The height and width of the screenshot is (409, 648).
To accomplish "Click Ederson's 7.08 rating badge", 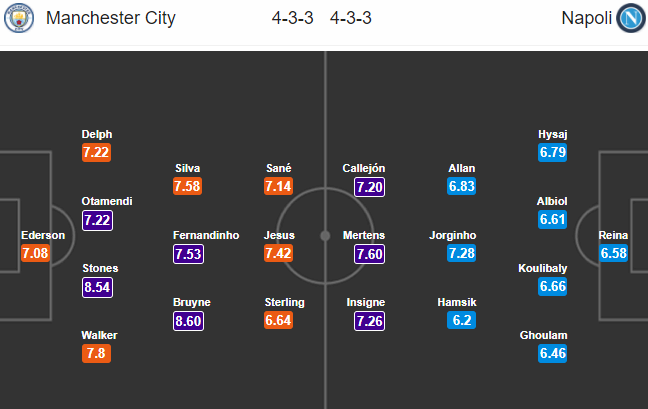I will pos(36,253).
